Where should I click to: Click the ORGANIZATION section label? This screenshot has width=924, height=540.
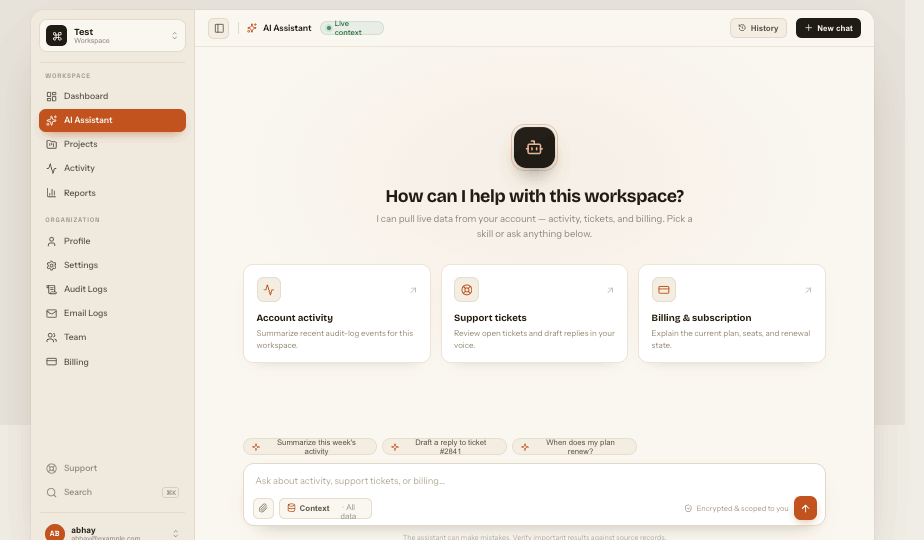pyautogui.click(x=72, y=220)
